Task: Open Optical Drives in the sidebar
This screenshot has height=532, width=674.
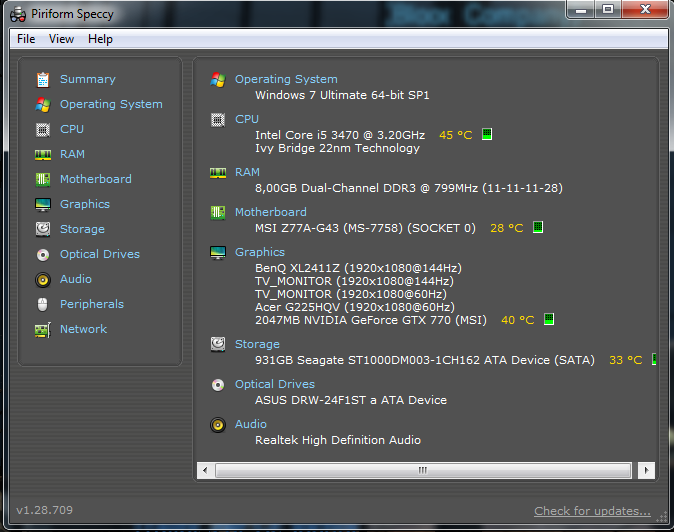Action: click(x=100, y=254)
